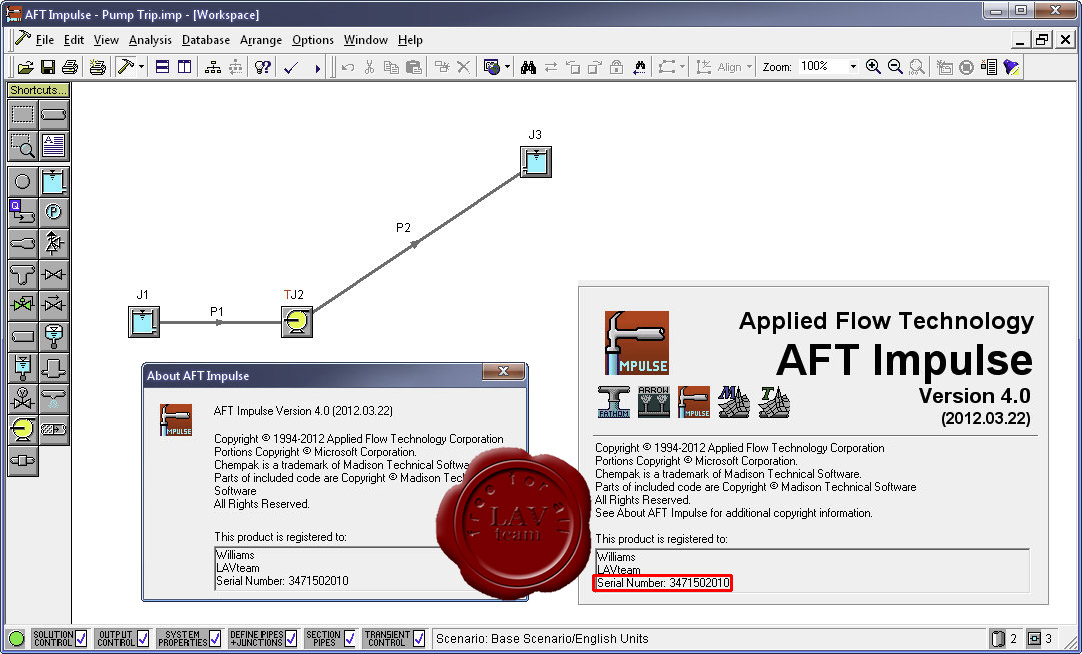Close the About AFT Impulse dialog
The image size is (1082, 654).
click(x=503, y=372)
